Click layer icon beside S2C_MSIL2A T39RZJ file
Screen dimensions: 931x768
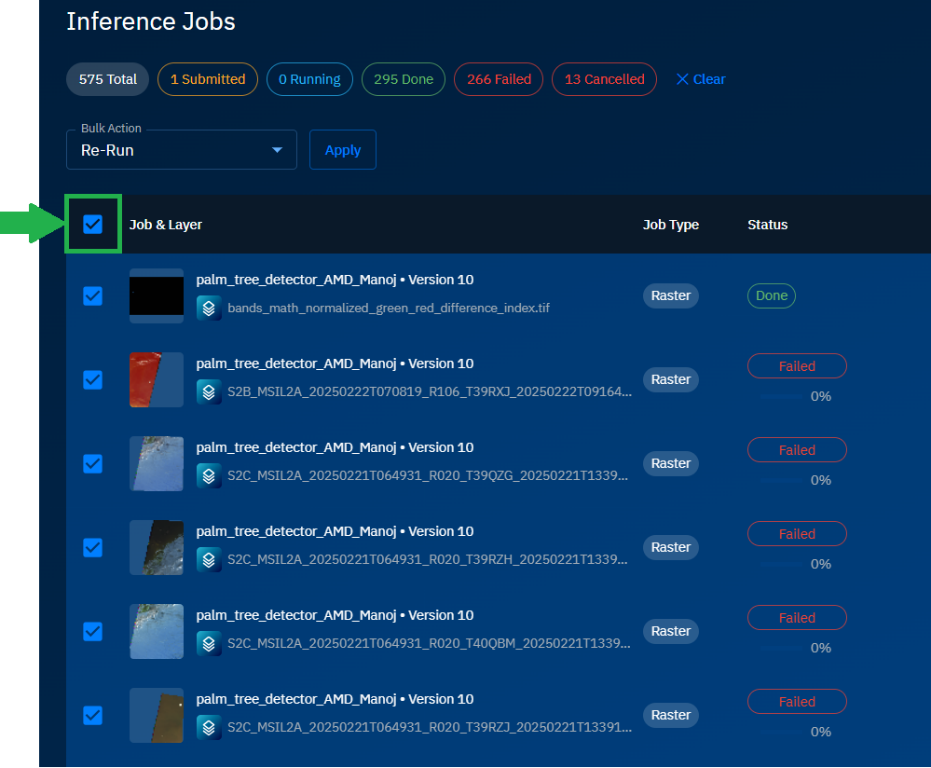[208, 727]
